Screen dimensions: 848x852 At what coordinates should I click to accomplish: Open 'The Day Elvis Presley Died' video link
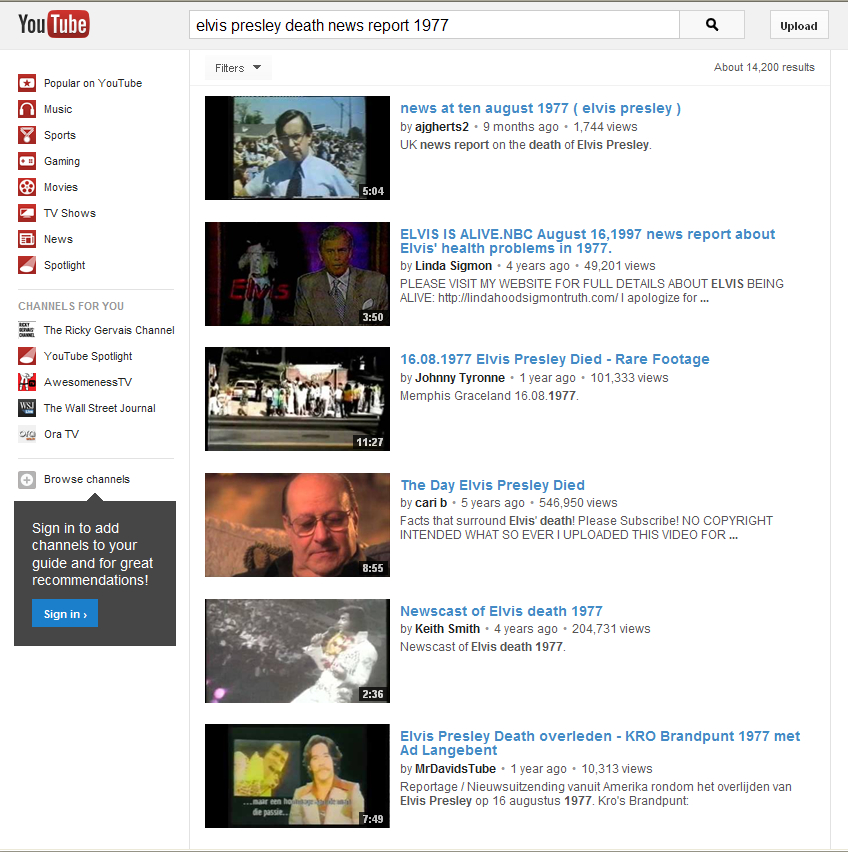pyautogui.click(x=492, y=485)
